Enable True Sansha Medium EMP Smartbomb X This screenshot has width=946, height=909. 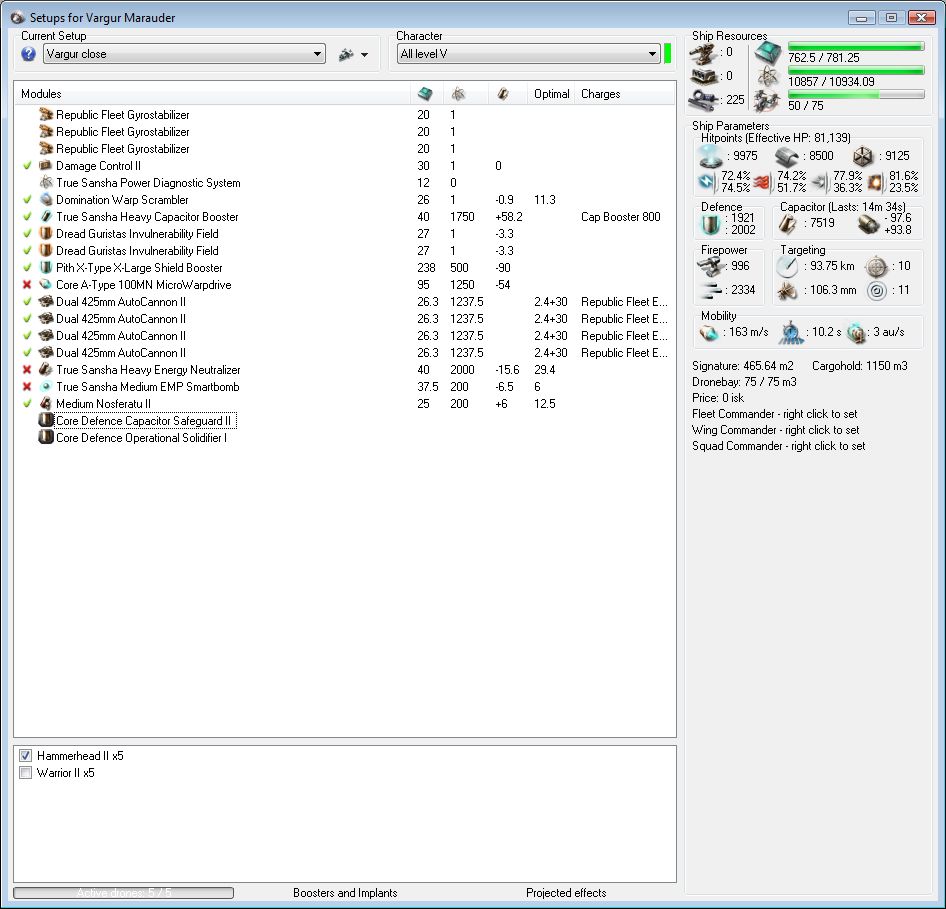click(x=27, y=387)
